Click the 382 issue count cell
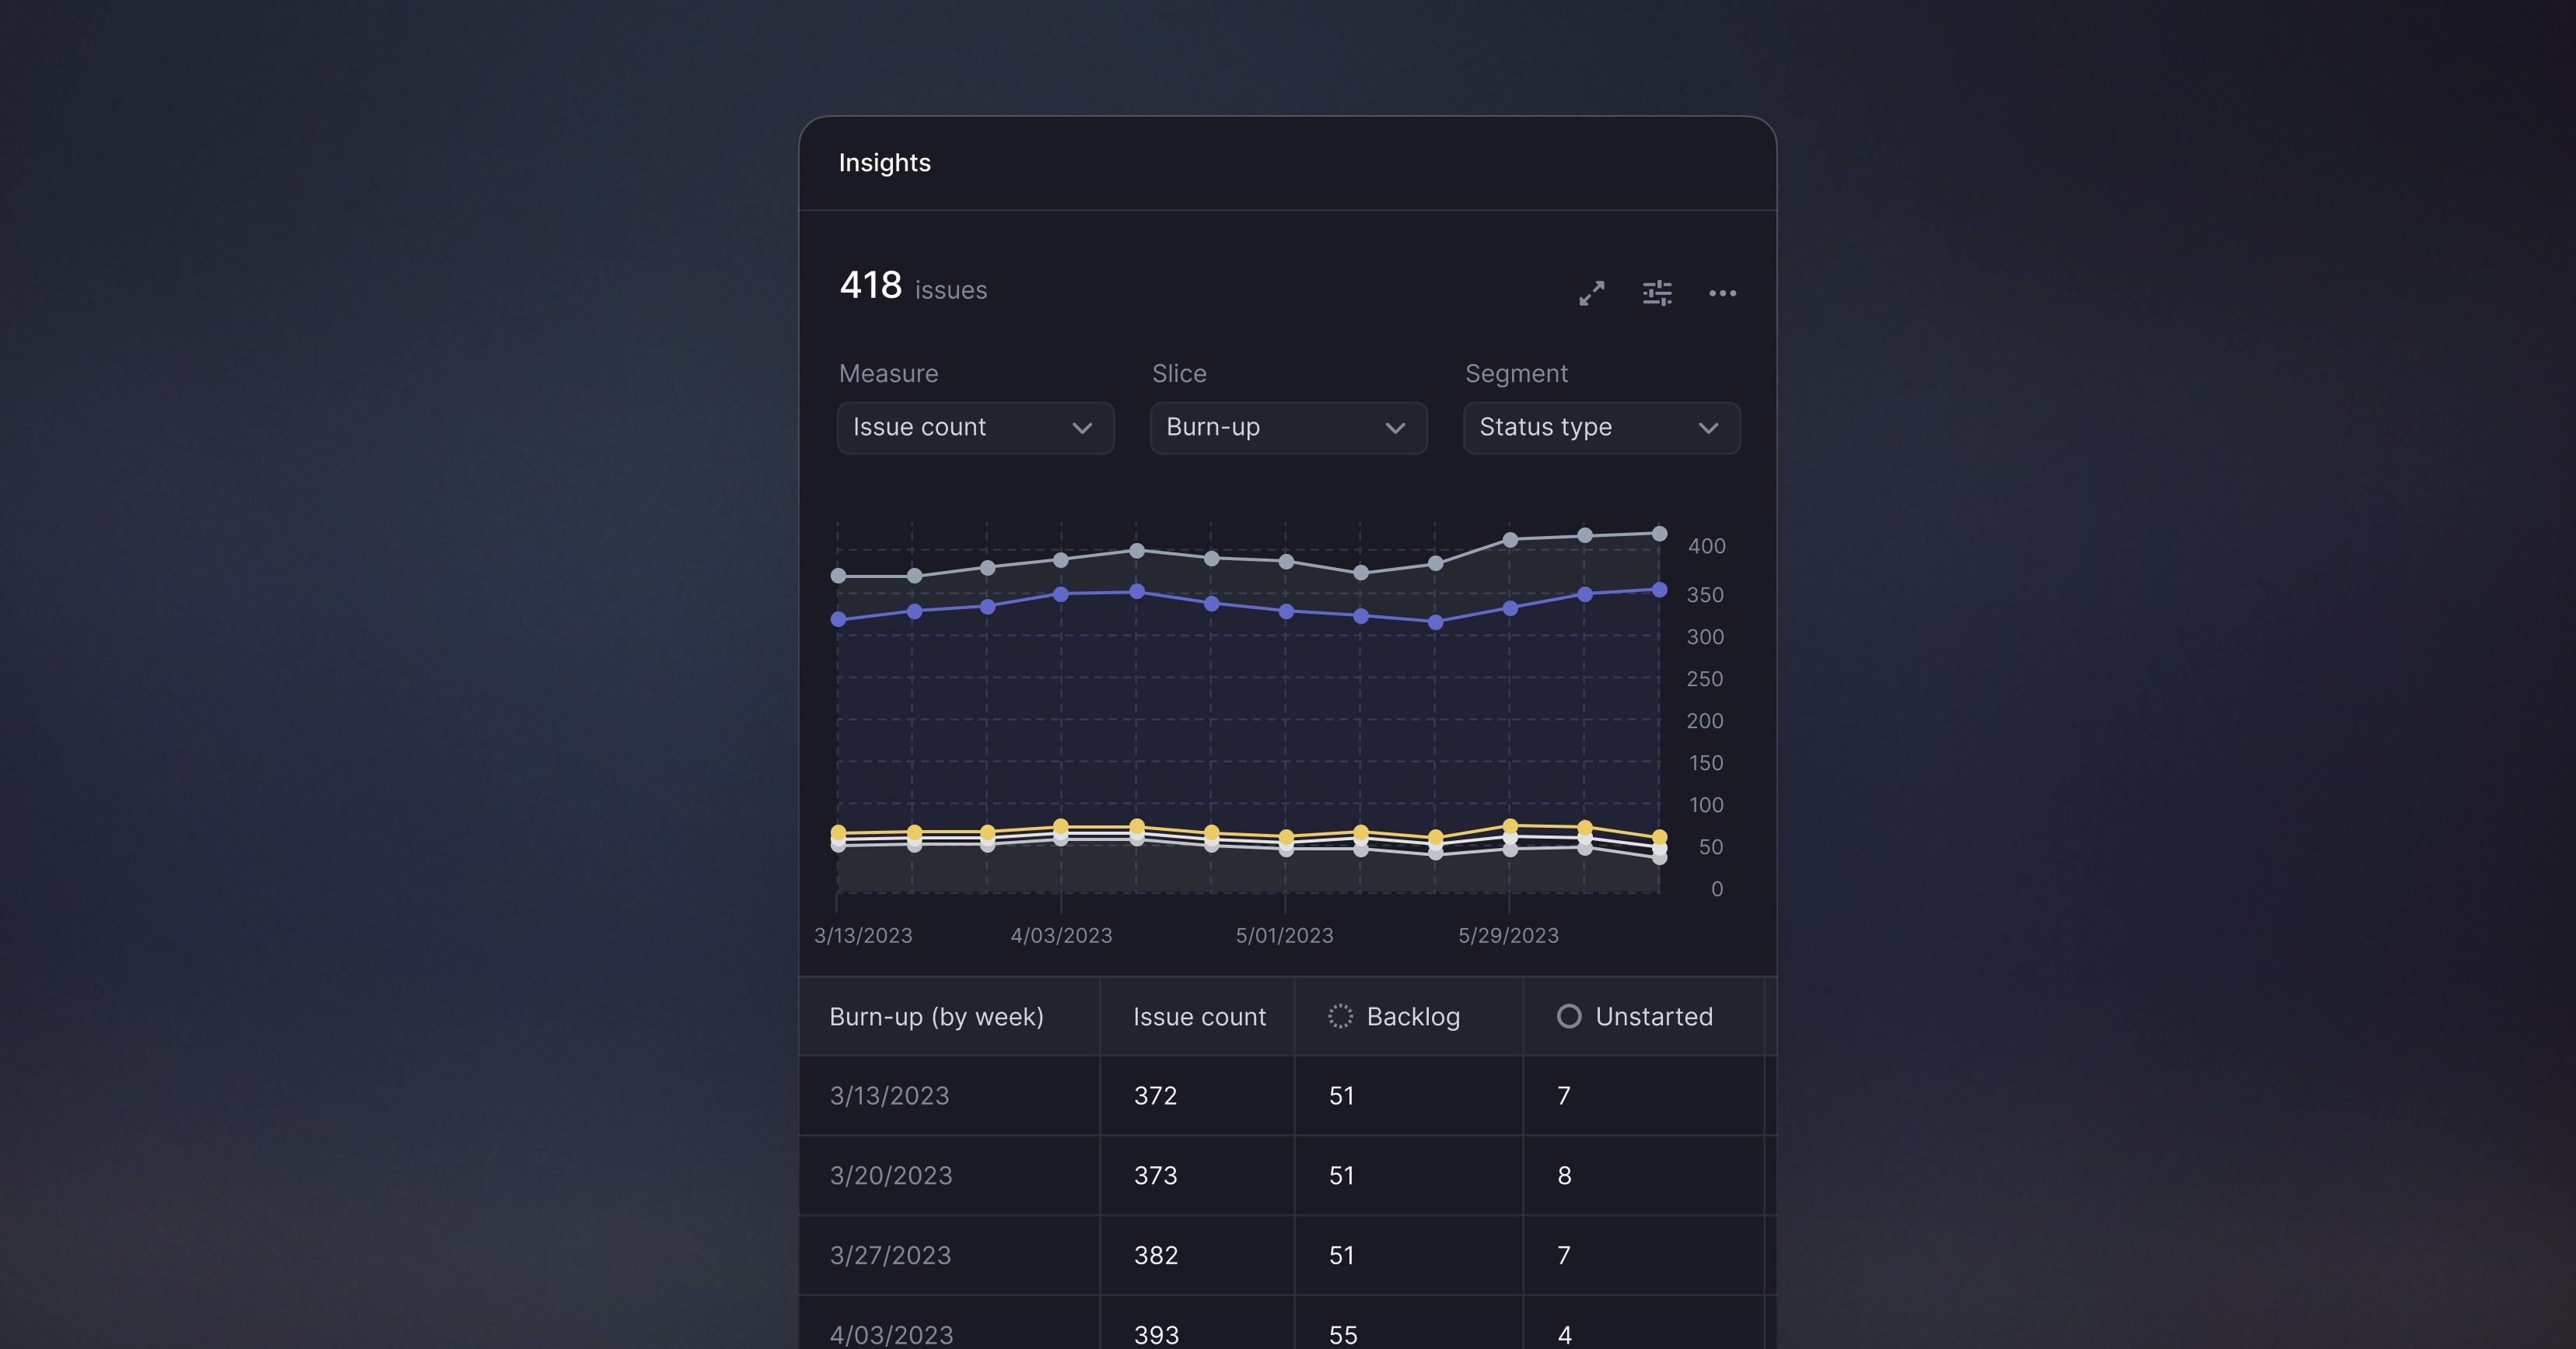 (1156, 1256)
